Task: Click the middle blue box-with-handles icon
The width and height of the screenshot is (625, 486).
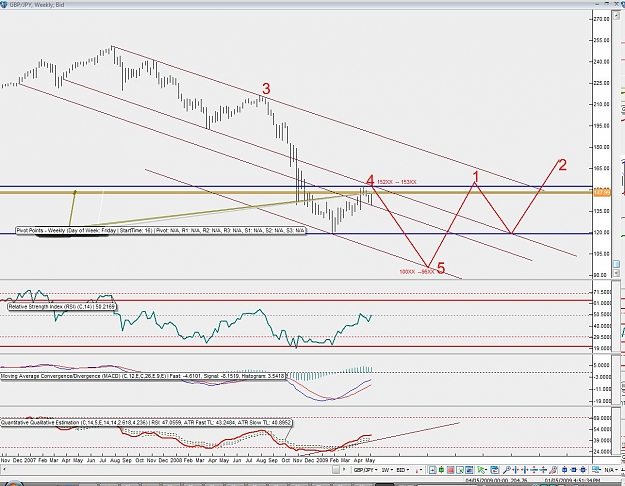Action: pos(574,470)
